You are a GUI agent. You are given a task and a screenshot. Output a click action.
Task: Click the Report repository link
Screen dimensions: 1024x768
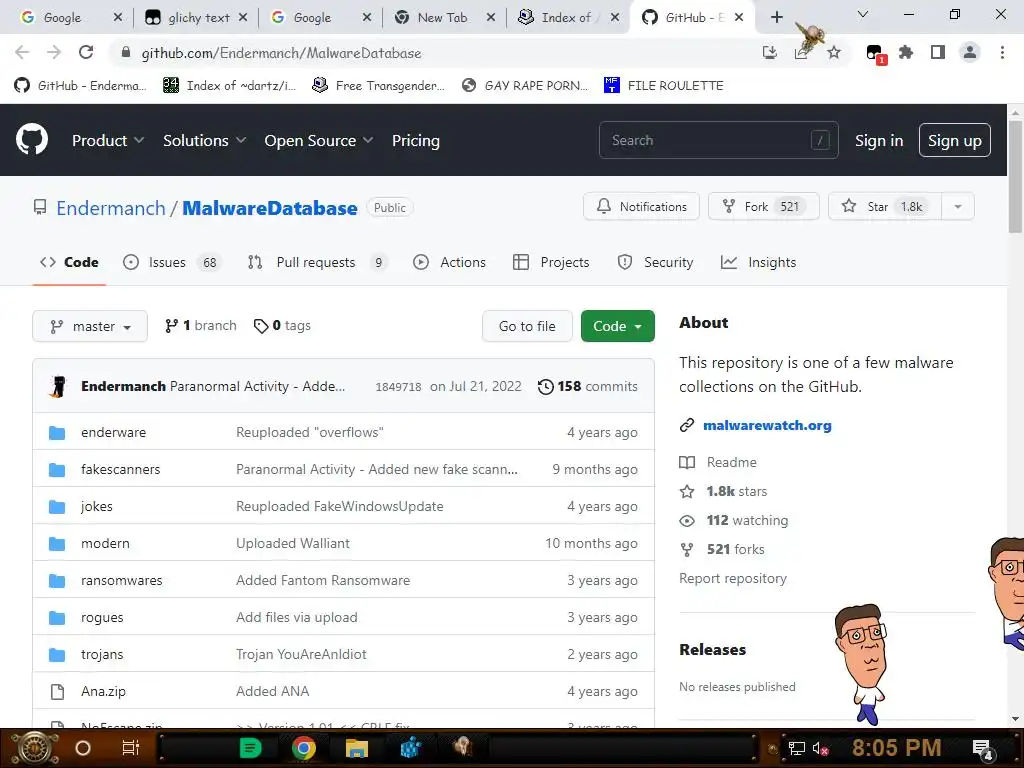[733, 578]
